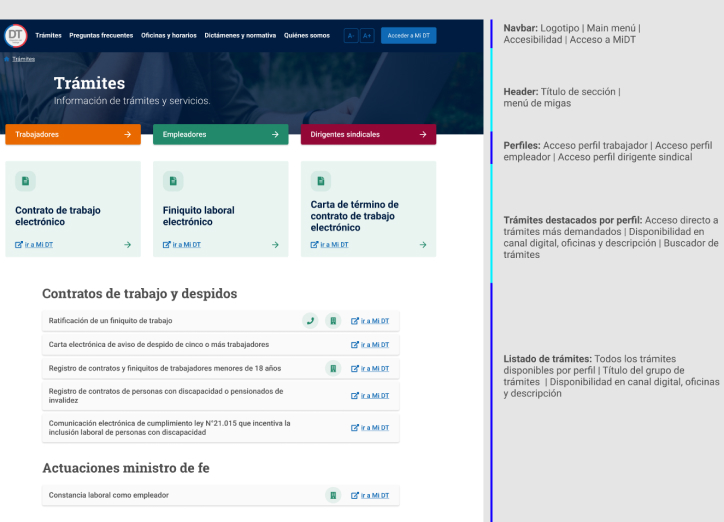Click green arrow on Carta de término card
The image size is (724, 522).
[423, 245]
